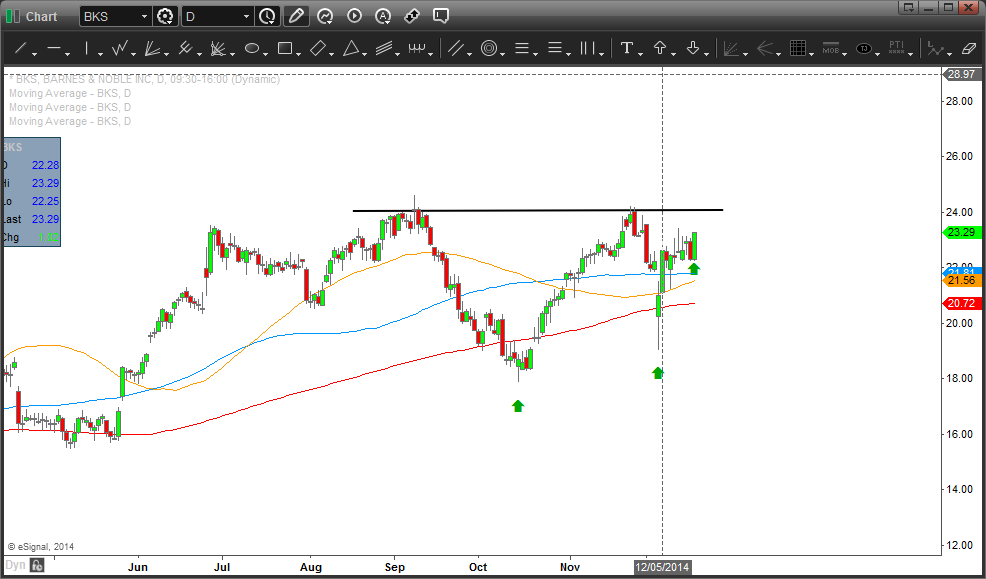Click the Sep label on time axis
This screenshot has width=986, height=579.
pos(394,567)
